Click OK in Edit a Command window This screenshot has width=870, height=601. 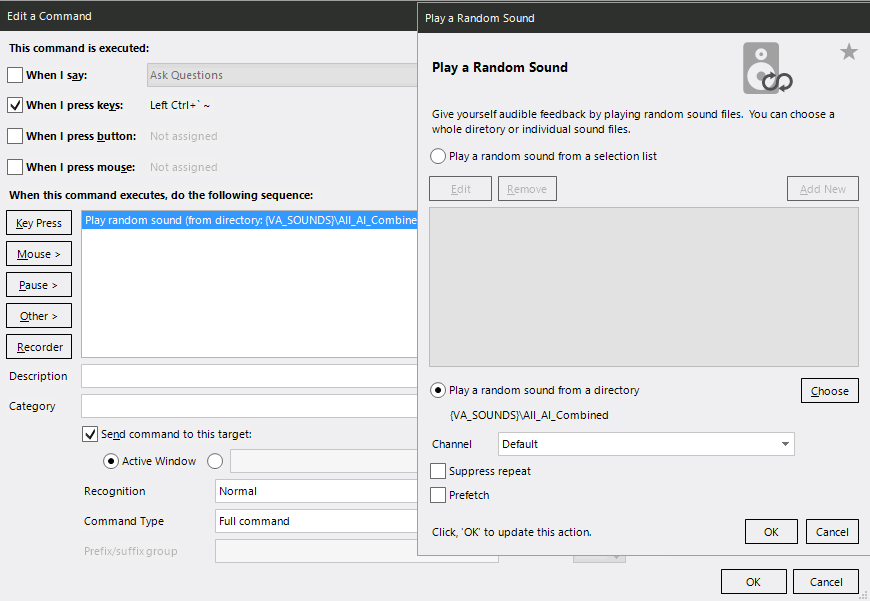753,582
